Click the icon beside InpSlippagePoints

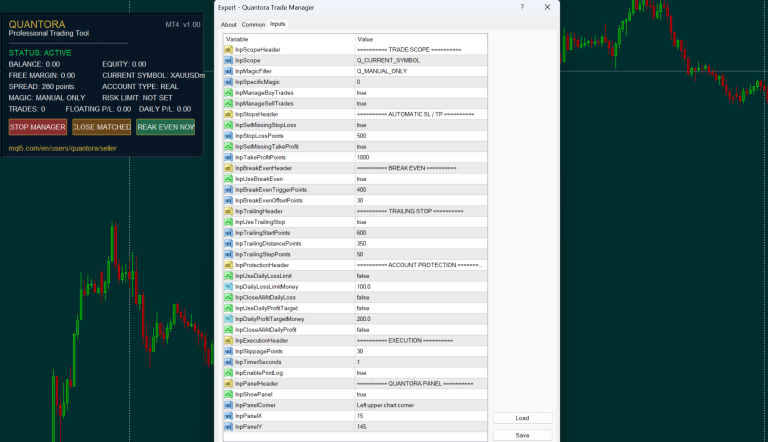pos(228,351)
